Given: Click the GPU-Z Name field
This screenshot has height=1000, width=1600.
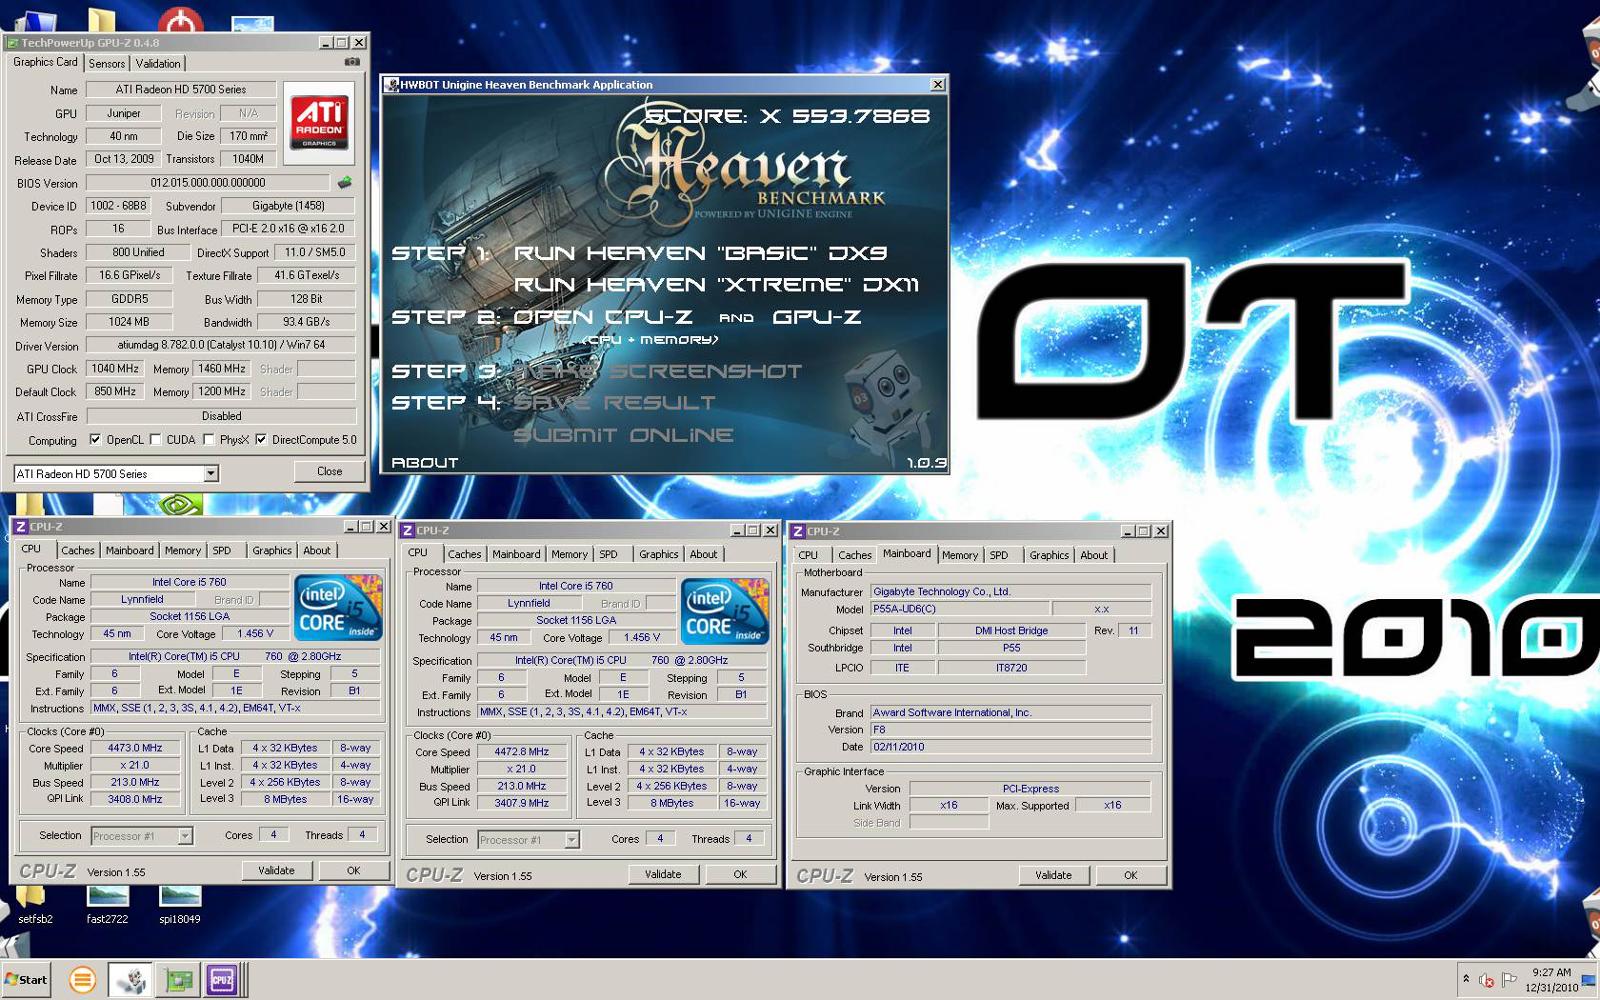Looking at the screenshot, I should [181, 90].
